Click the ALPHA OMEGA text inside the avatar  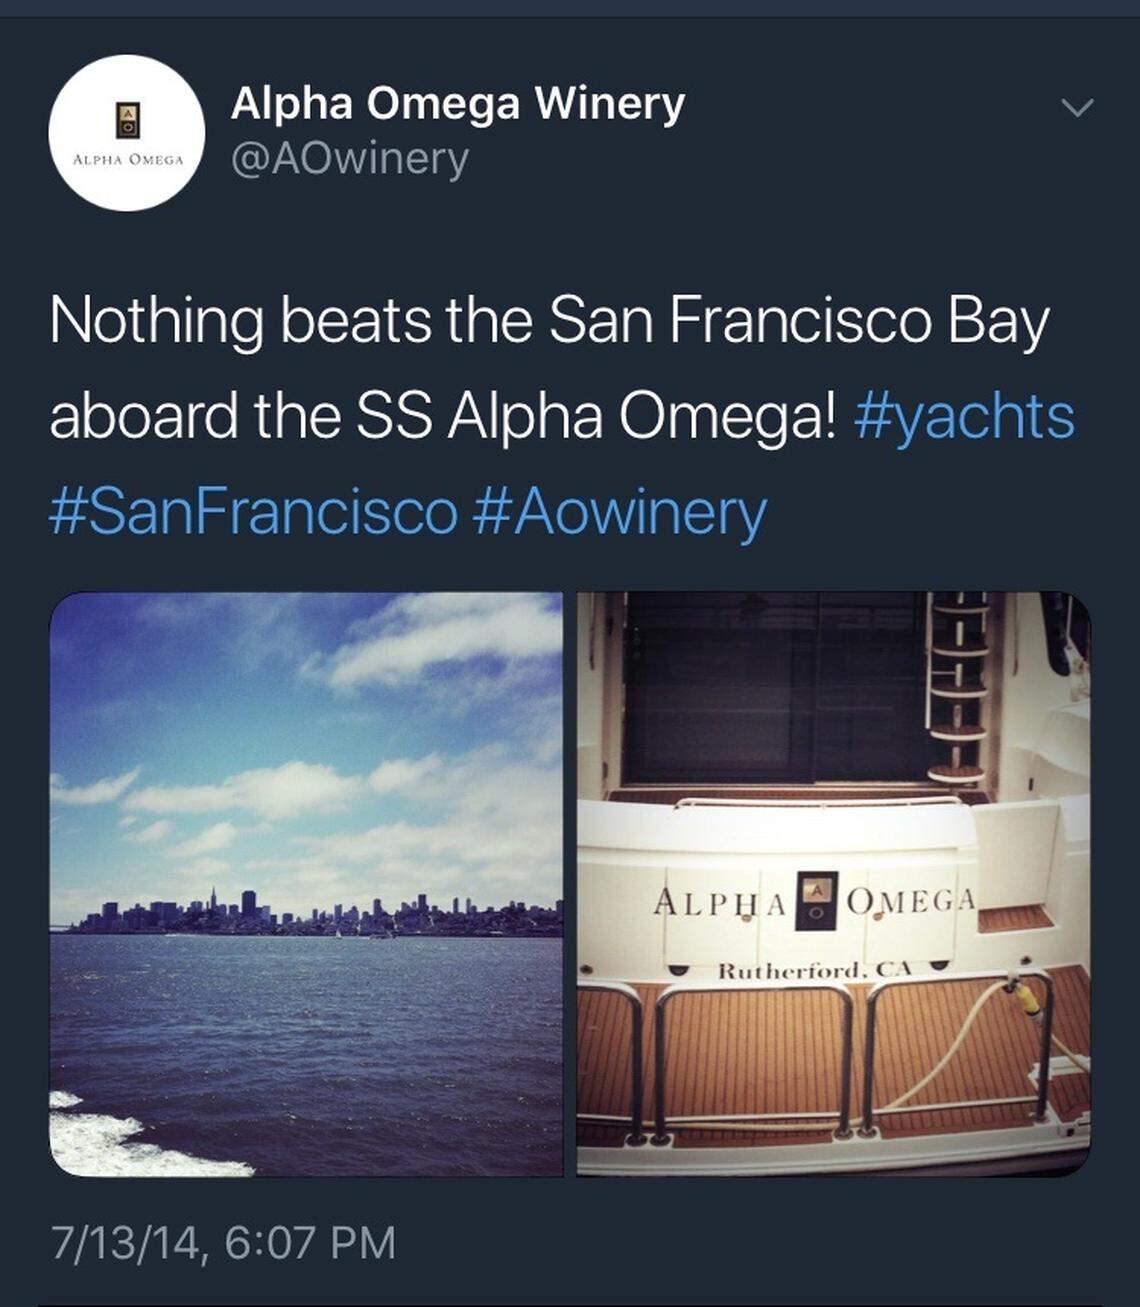click(x=127, y=160)
